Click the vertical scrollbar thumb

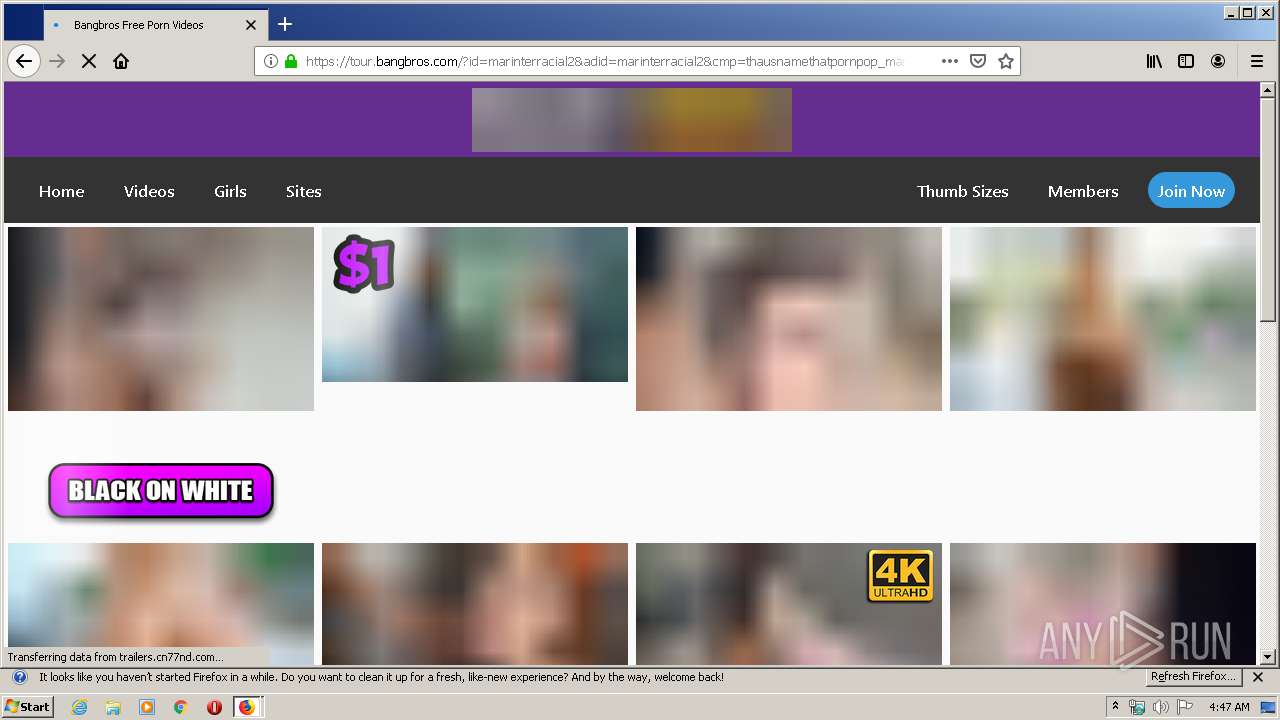(1268, 210)
